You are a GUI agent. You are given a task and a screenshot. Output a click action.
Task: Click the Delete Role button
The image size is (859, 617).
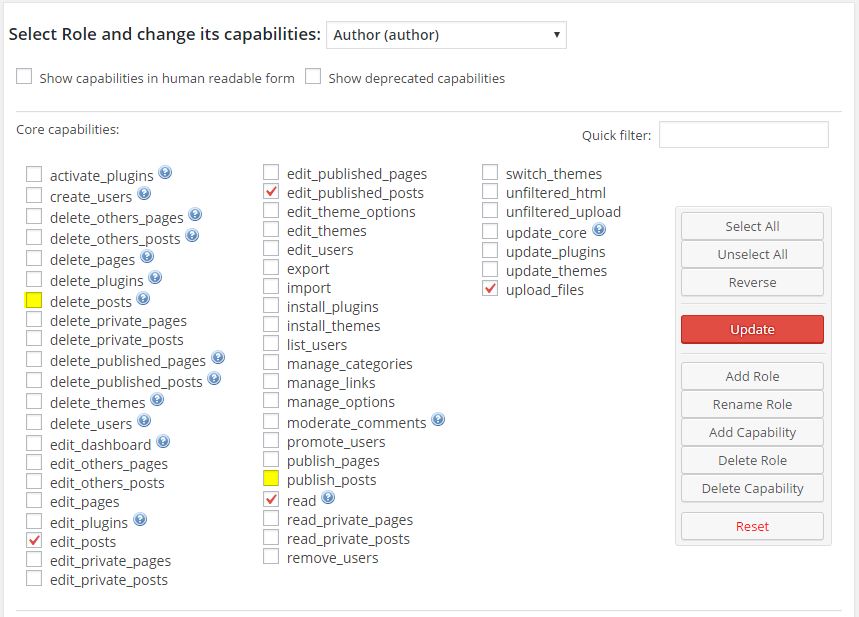[752, 460]
